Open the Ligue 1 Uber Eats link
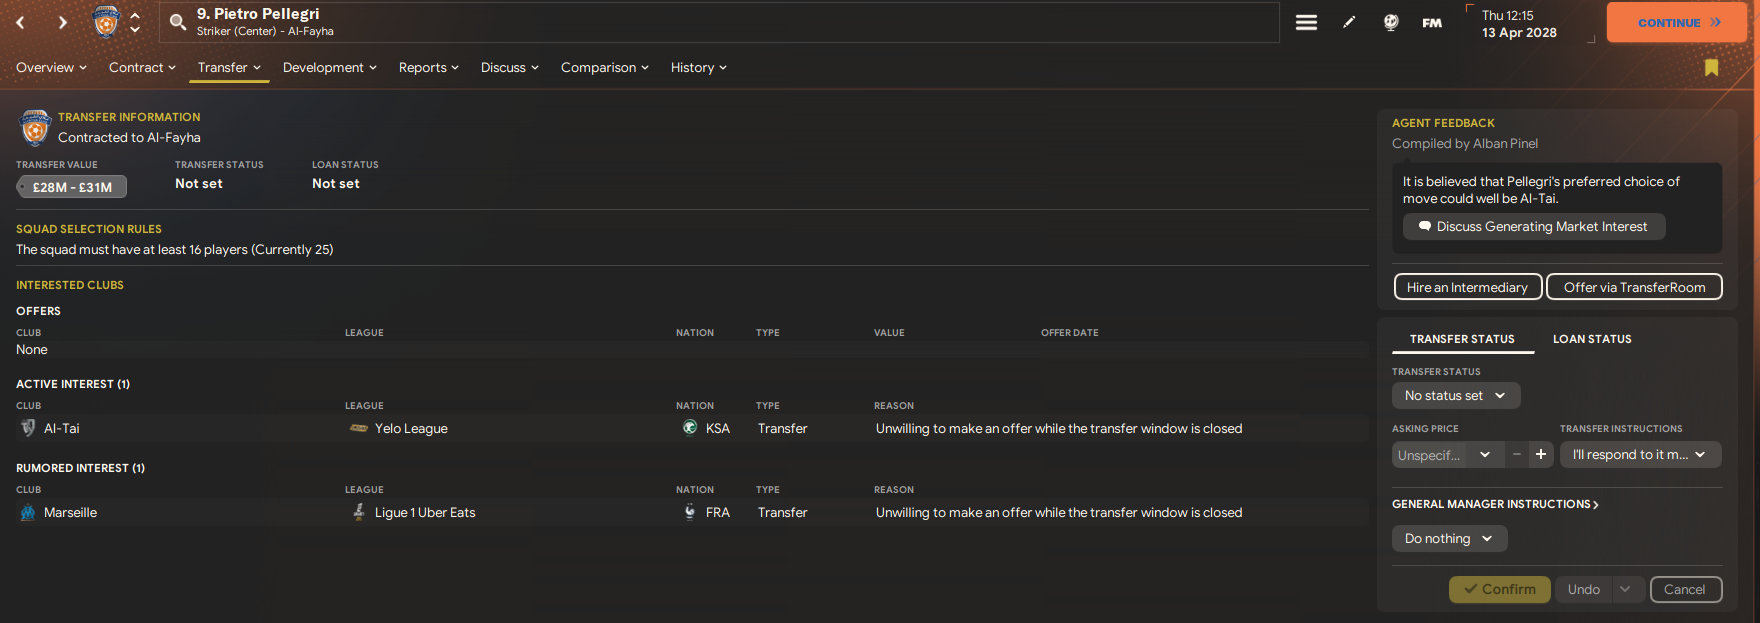 coord(425,512)
